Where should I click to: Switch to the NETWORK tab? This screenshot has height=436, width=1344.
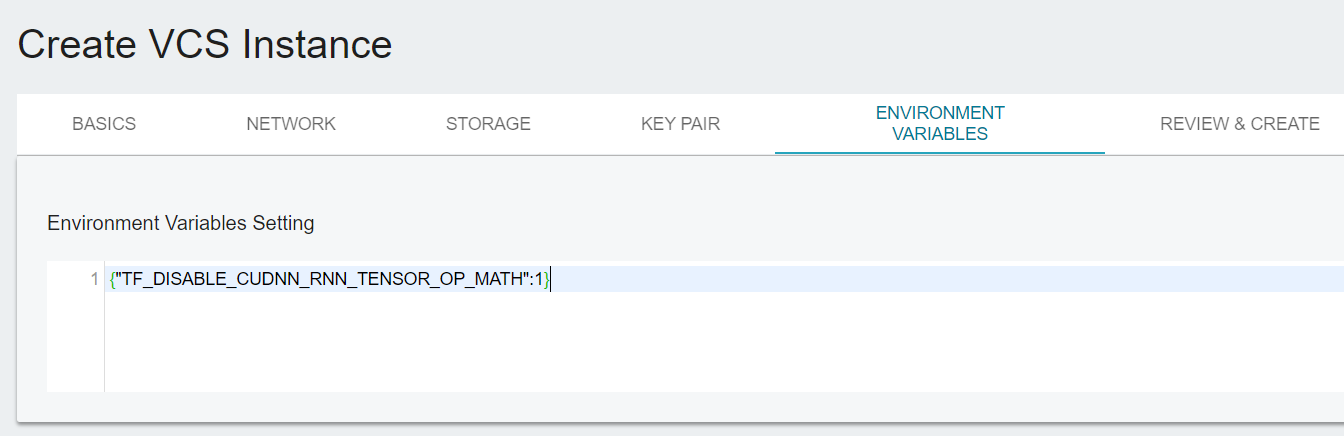(x=291, y=124)
